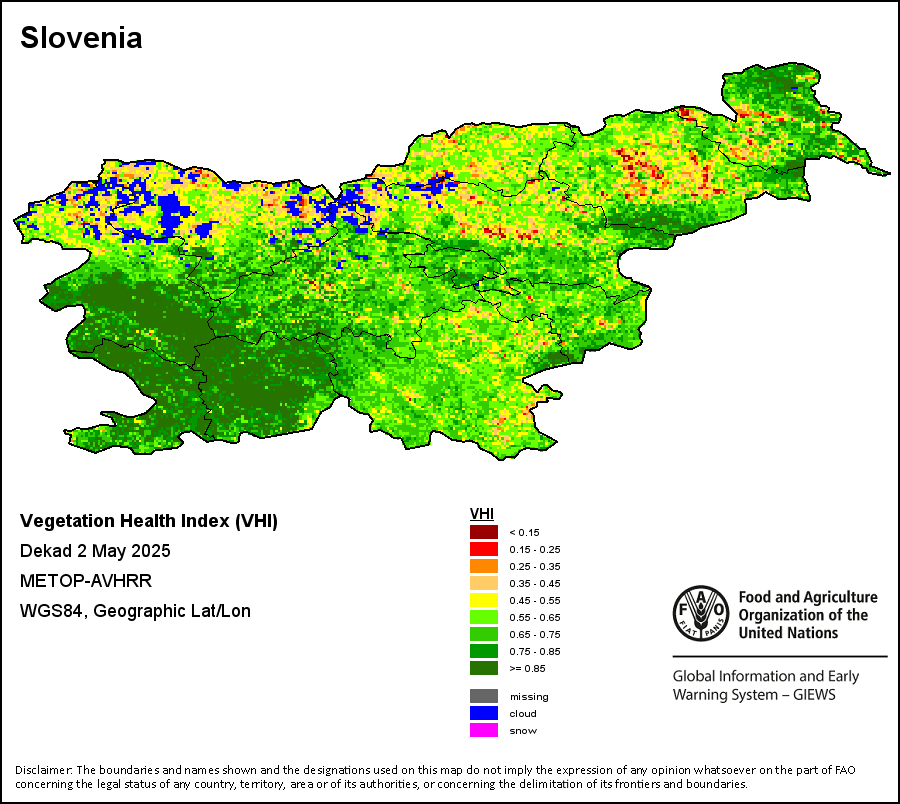Viewport: 900px width, 804px height.
Task: Click the yellow 0.45 - 0.55 legend swatch
Action: pyautogui.click(x=484, y=600)
